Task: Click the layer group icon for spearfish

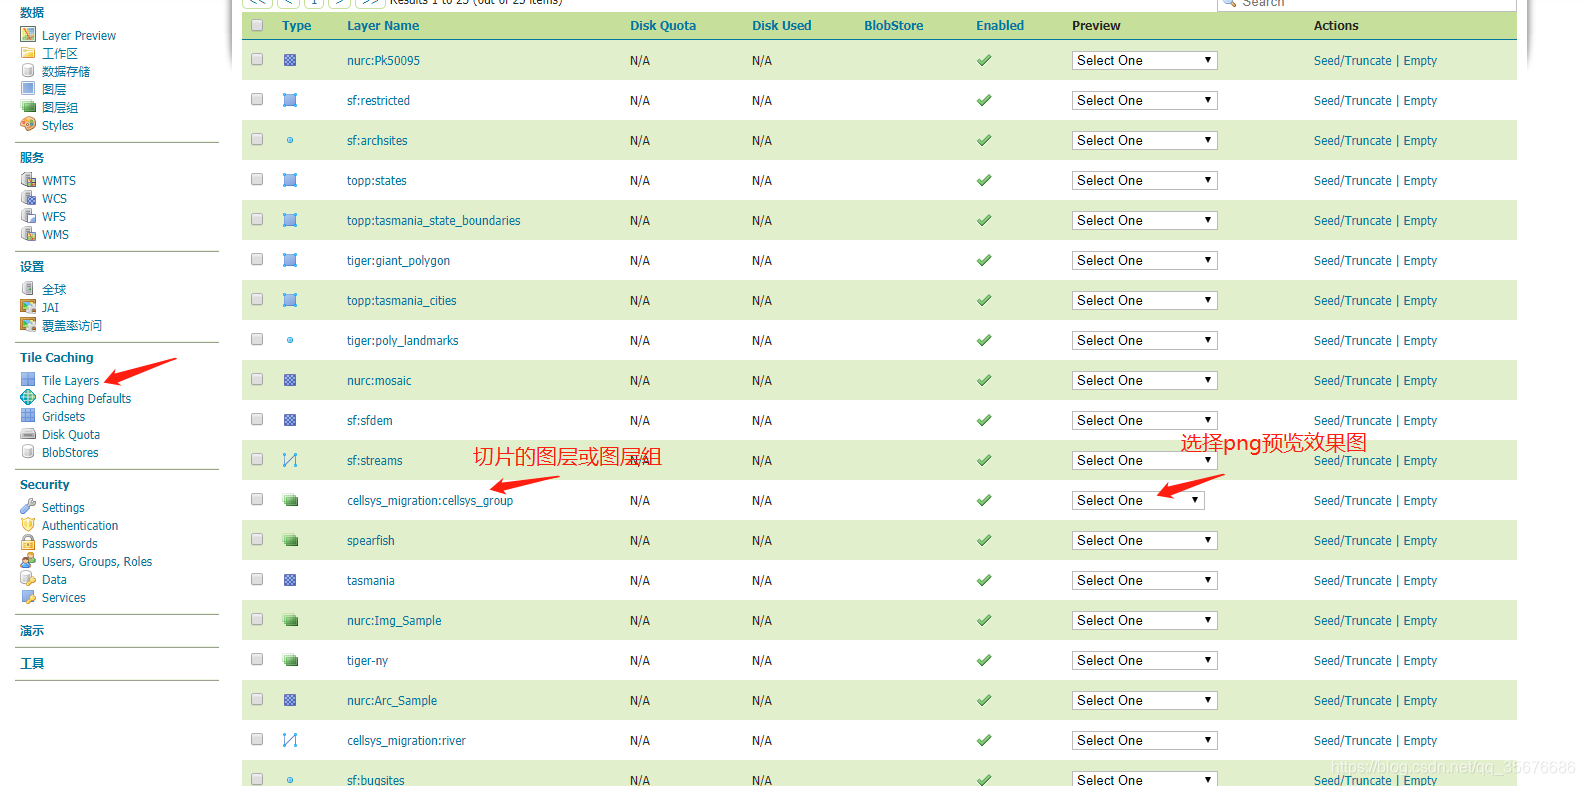Action: (x=290, y=540)
